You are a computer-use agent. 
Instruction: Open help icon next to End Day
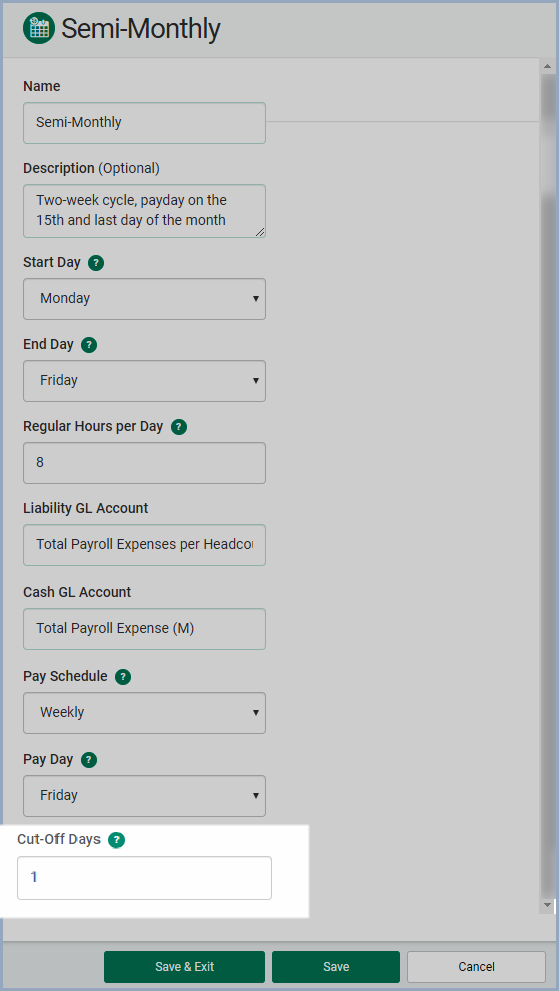pos(89,345)
